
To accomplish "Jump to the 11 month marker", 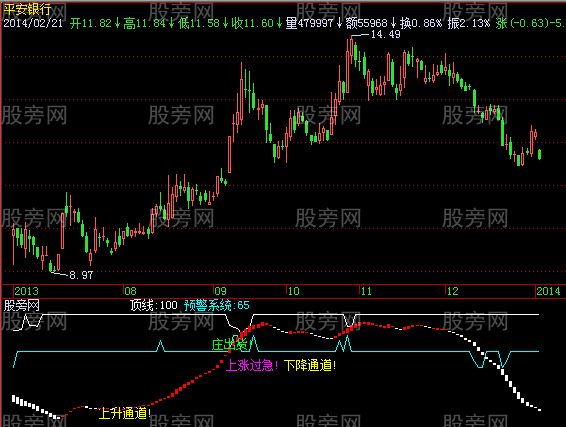I will [x=366, y=291].
